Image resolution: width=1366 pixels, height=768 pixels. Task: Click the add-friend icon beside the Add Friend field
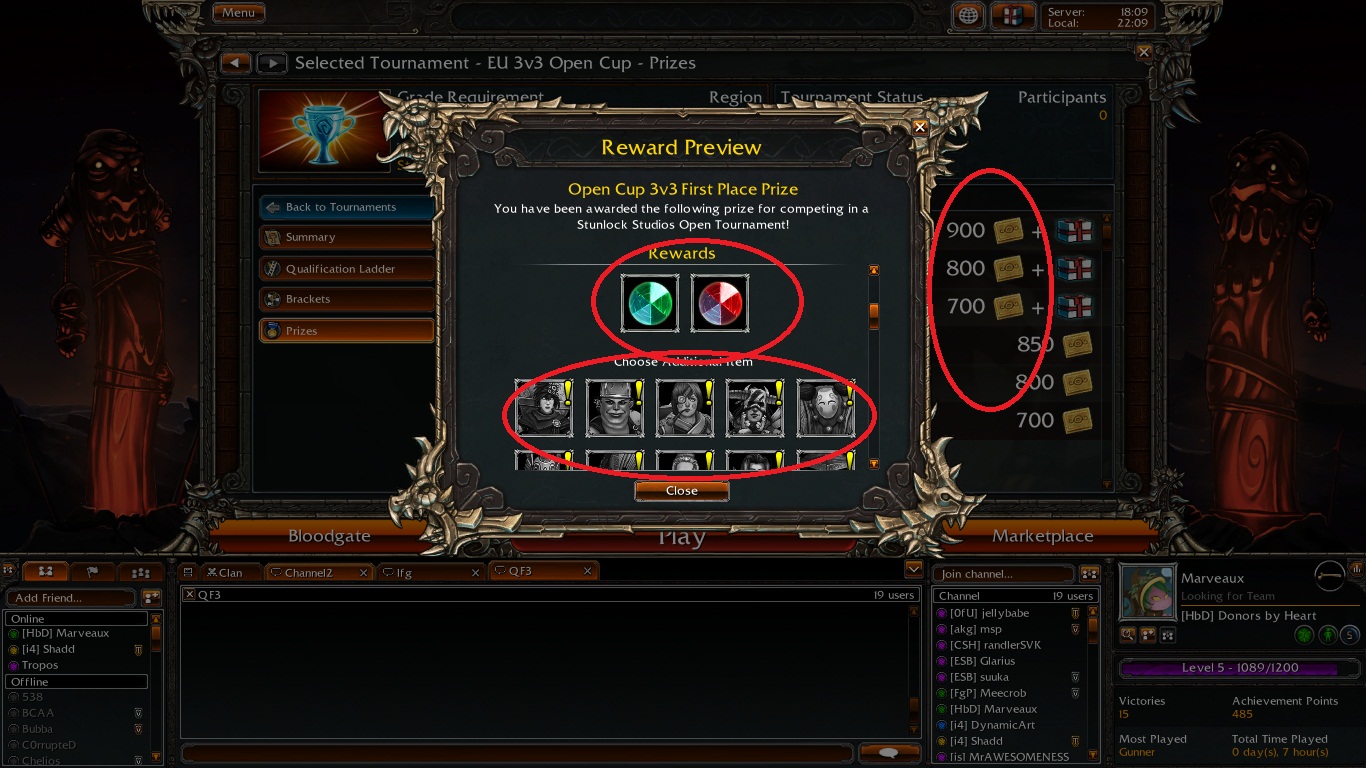pos(151,597)
